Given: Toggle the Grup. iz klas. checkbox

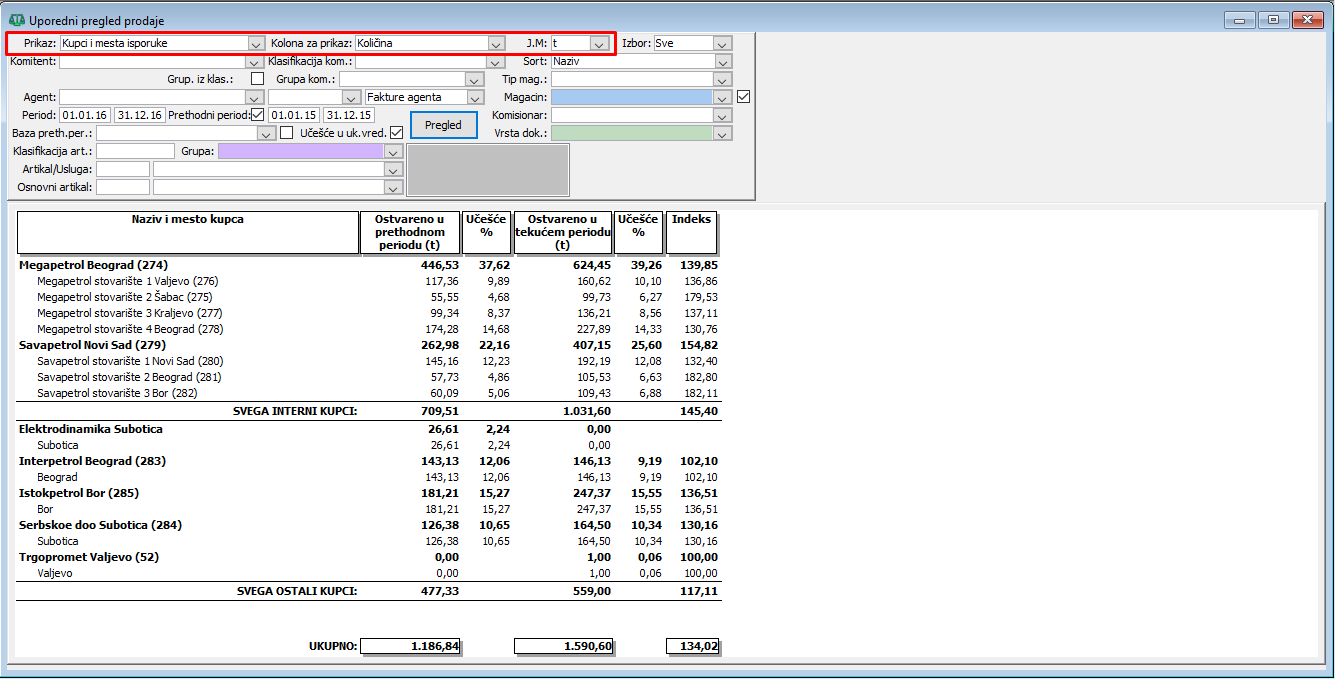Looking at the screenshot, I should pos(258,79).
